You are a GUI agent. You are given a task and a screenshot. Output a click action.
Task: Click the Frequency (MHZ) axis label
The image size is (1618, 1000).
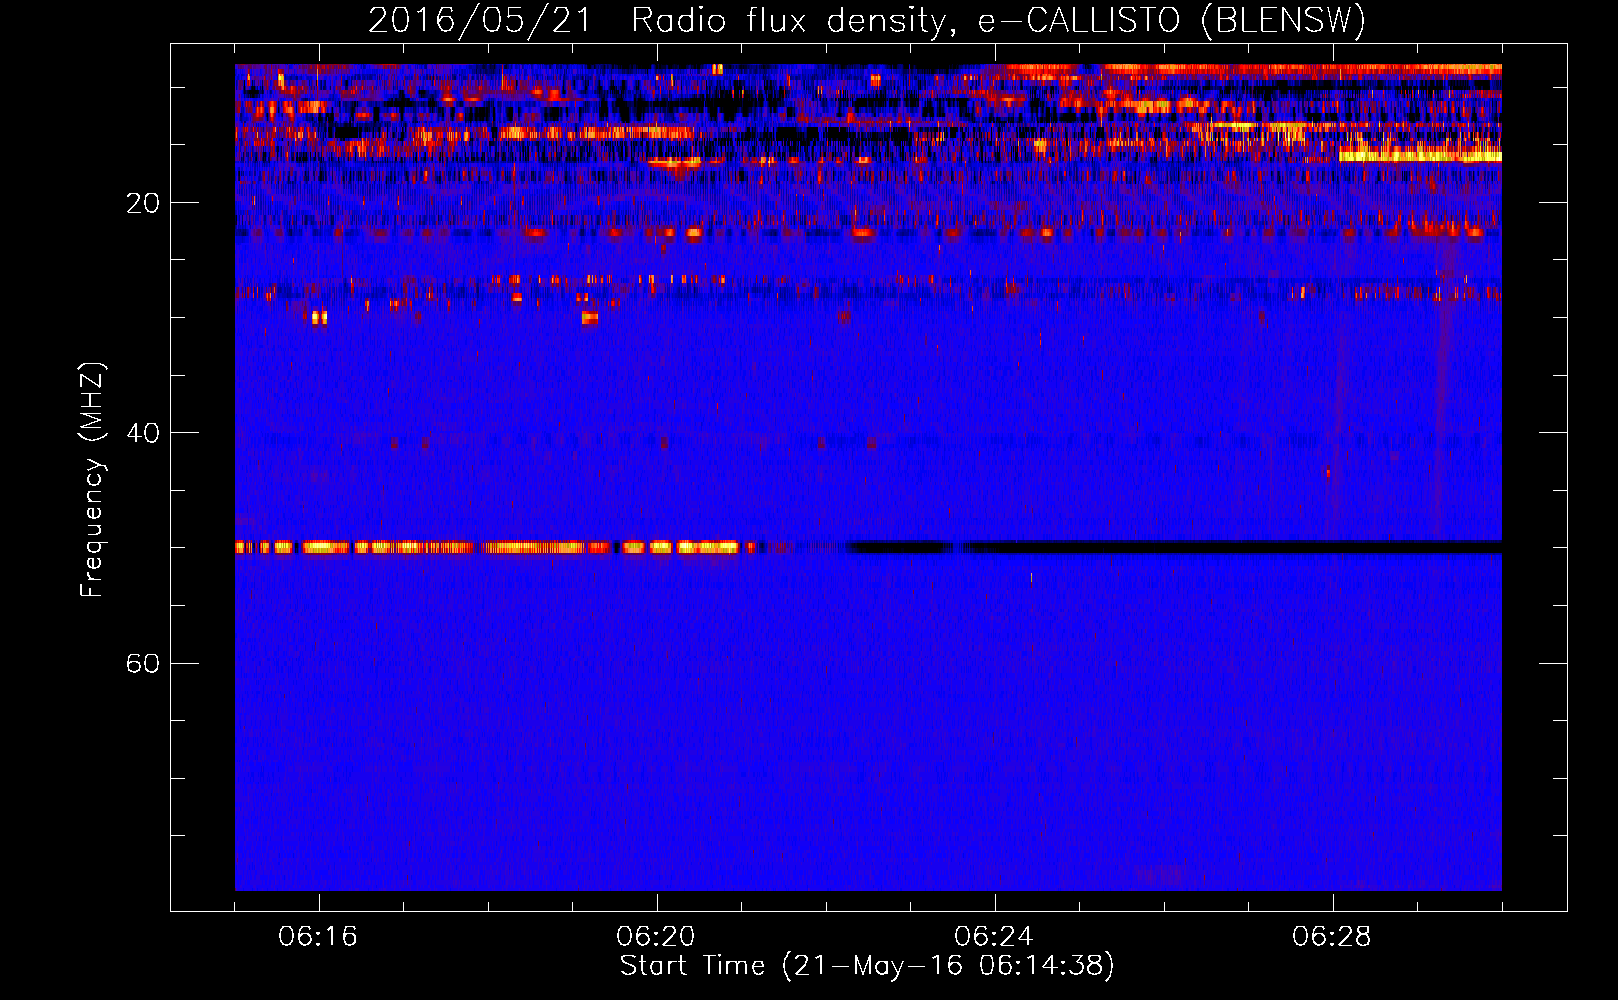coord(92,480)
